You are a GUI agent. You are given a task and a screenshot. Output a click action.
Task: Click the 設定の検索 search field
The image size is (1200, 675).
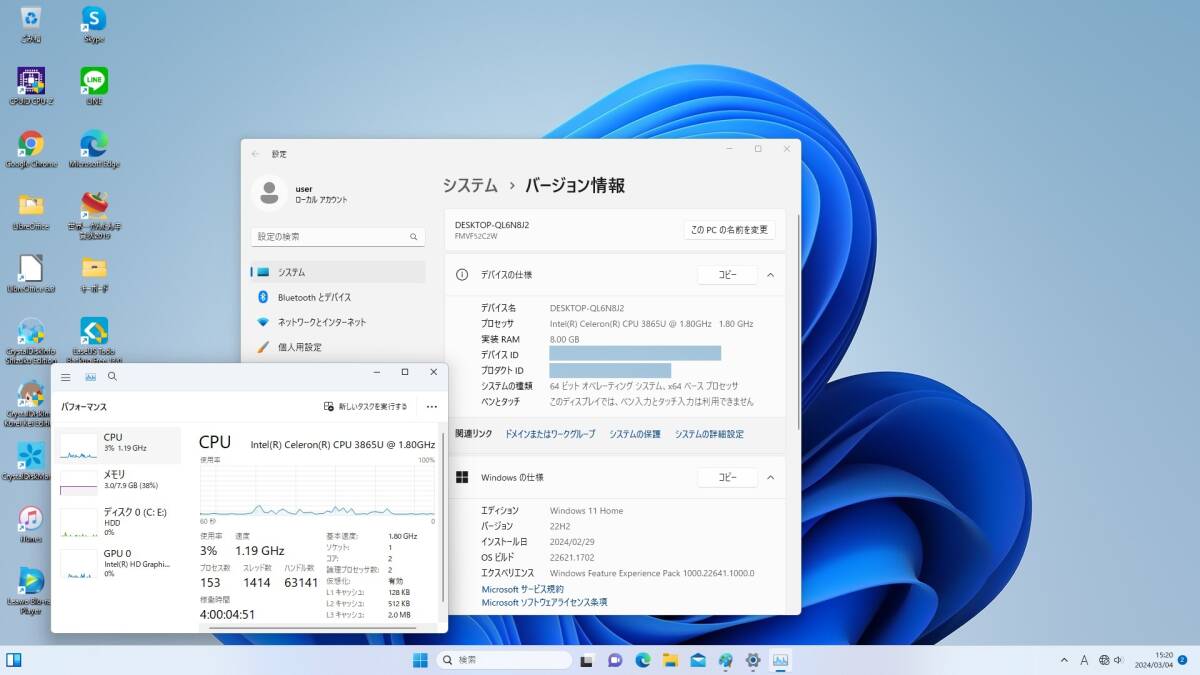pyautogui.click(x=337, y=237)
